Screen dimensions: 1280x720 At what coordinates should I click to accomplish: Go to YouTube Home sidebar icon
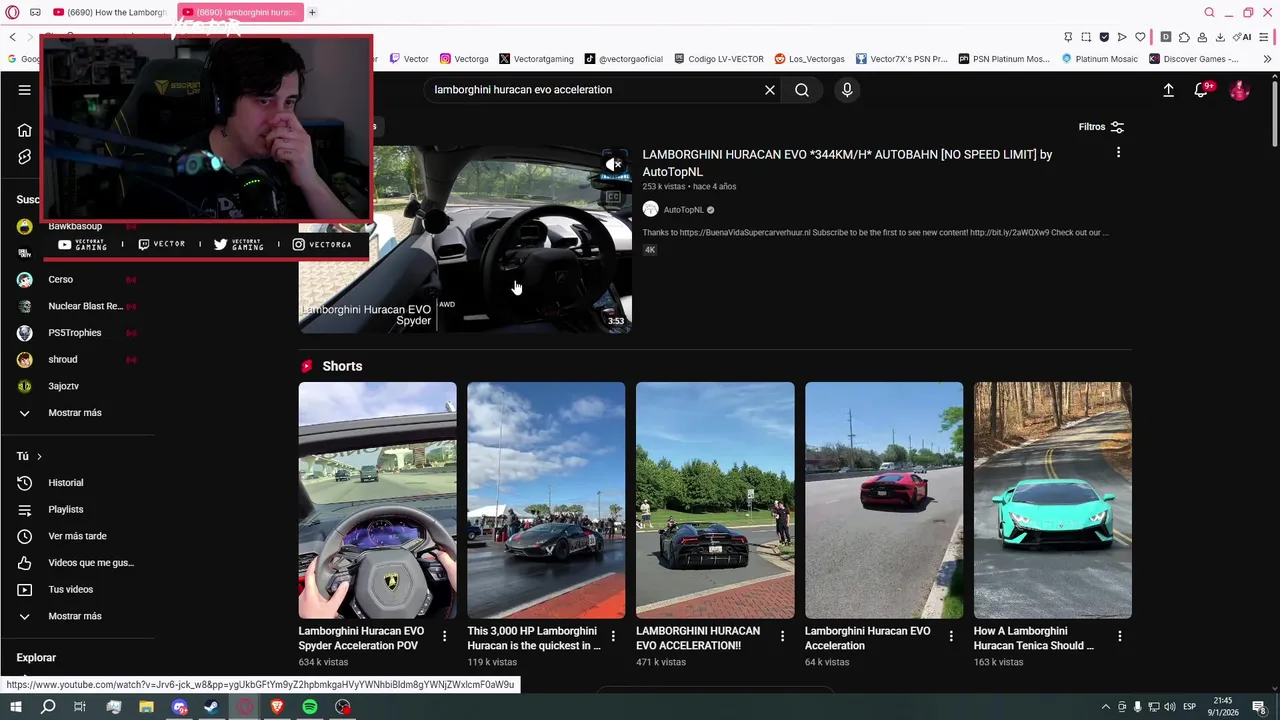click(x=25, y=130)
